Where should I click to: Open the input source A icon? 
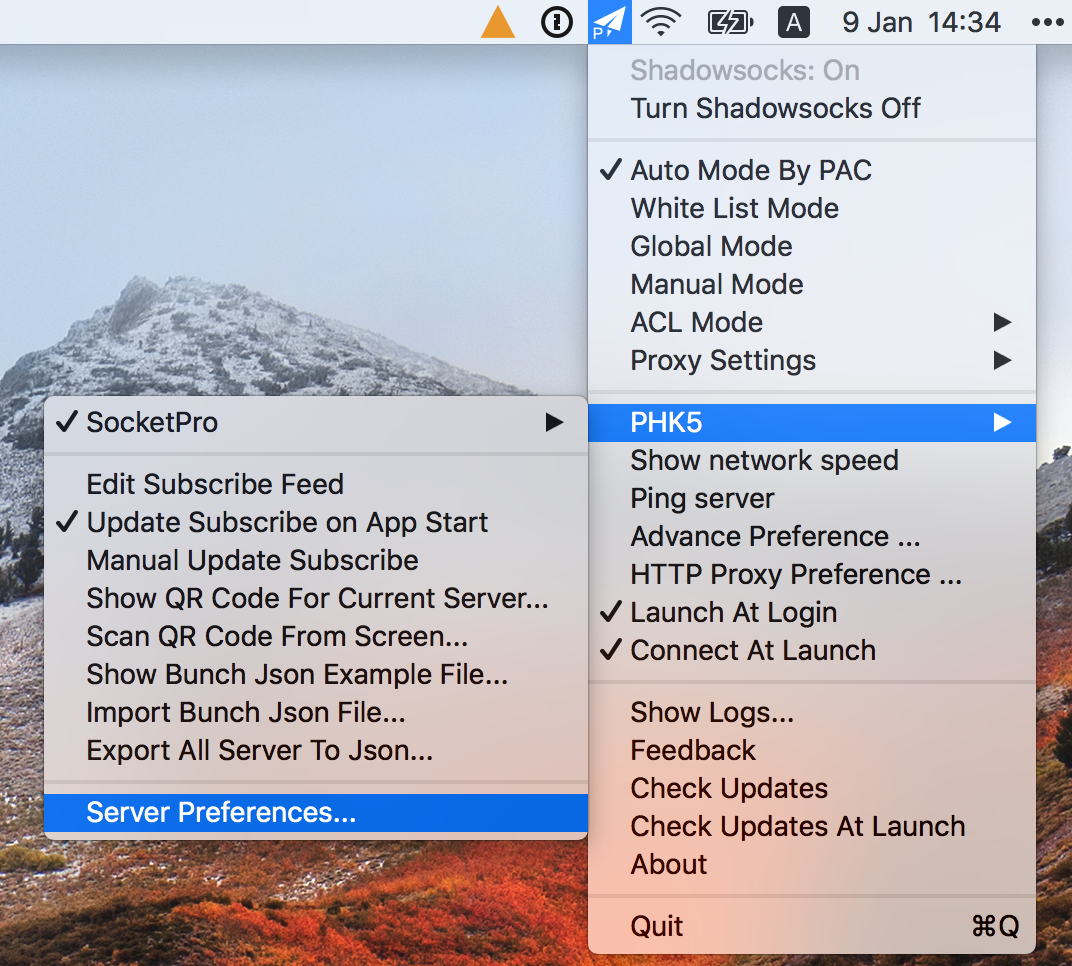tap(794, 23)
